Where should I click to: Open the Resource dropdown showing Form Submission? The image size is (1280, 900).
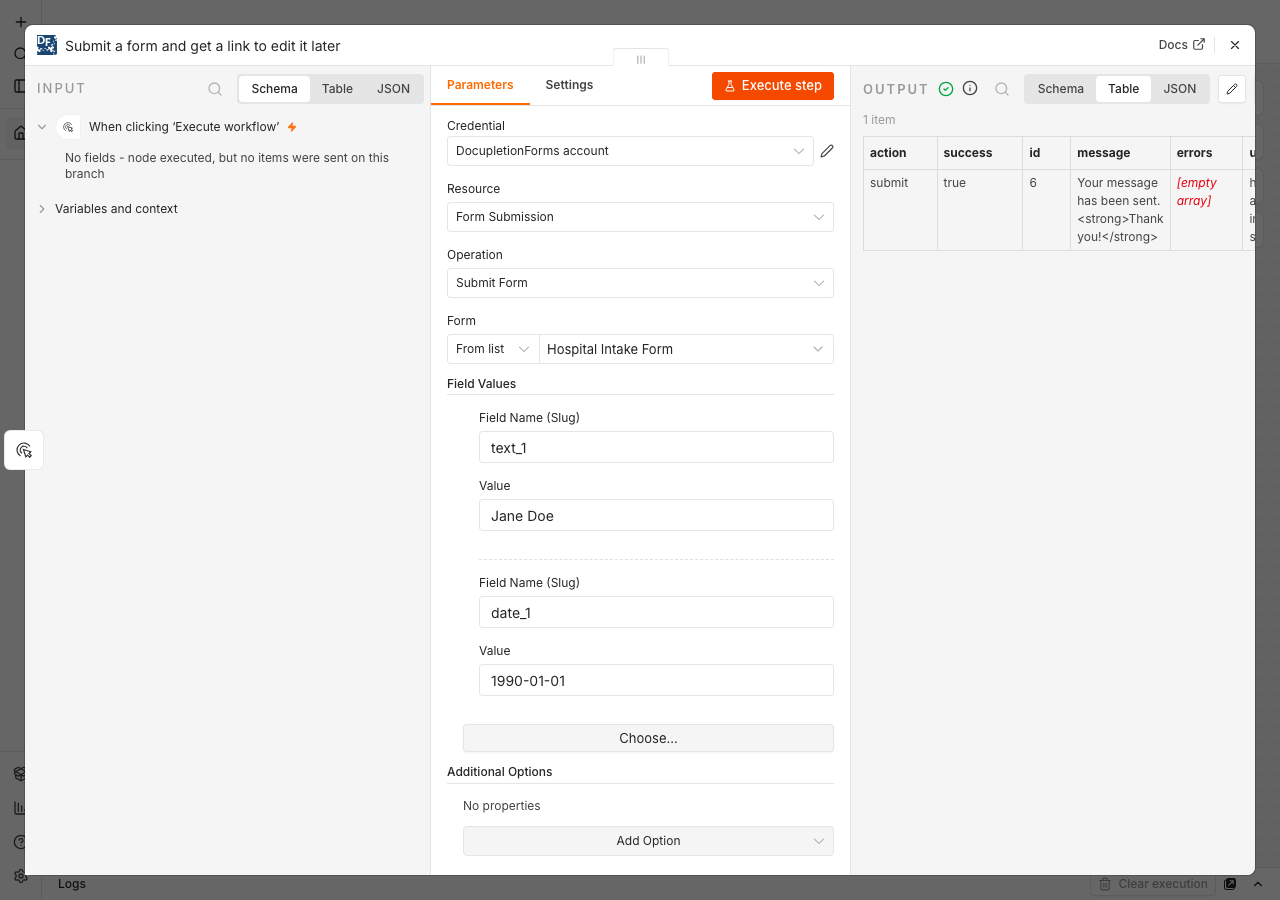[640, 217]
